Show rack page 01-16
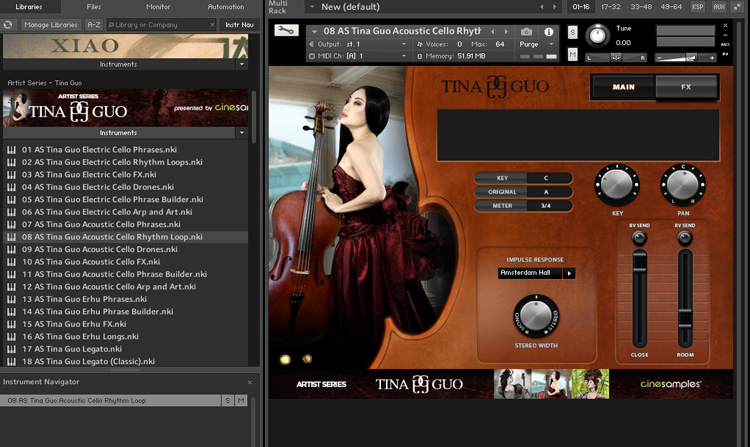The image size is (750, 447). click(581, 7)
